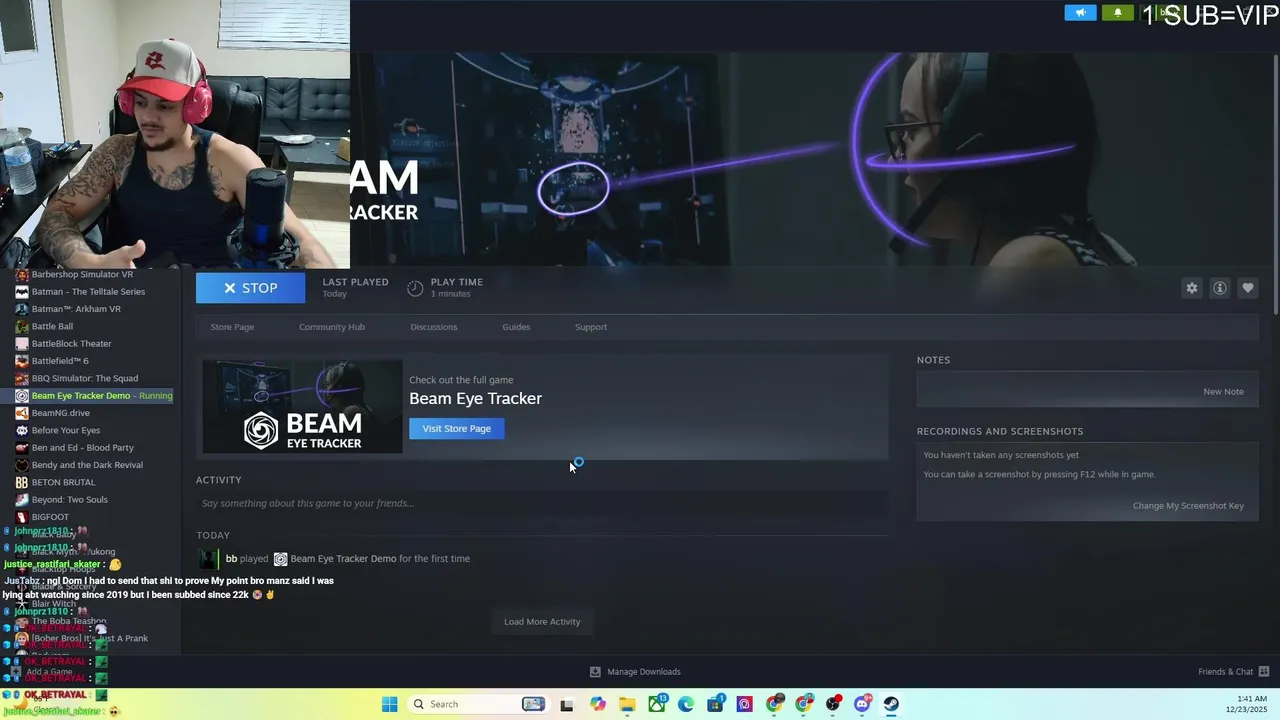Open the Guides tab
Screen dimensions: 1280x720
[x=516, y=327]
